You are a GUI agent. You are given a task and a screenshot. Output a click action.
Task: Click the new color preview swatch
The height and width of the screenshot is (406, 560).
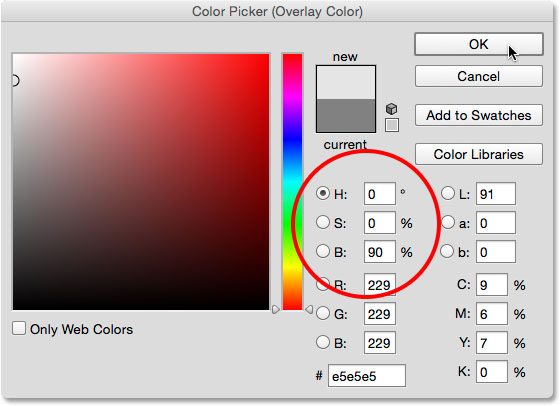coord(346,82)
